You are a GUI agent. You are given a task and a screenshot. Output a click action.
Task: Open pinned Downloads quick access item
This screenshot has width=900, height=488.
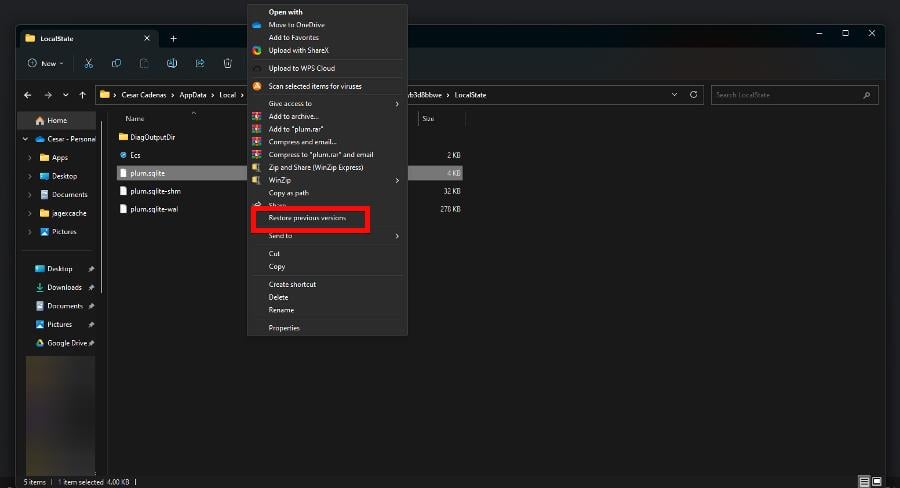click(x=59, y=287)
